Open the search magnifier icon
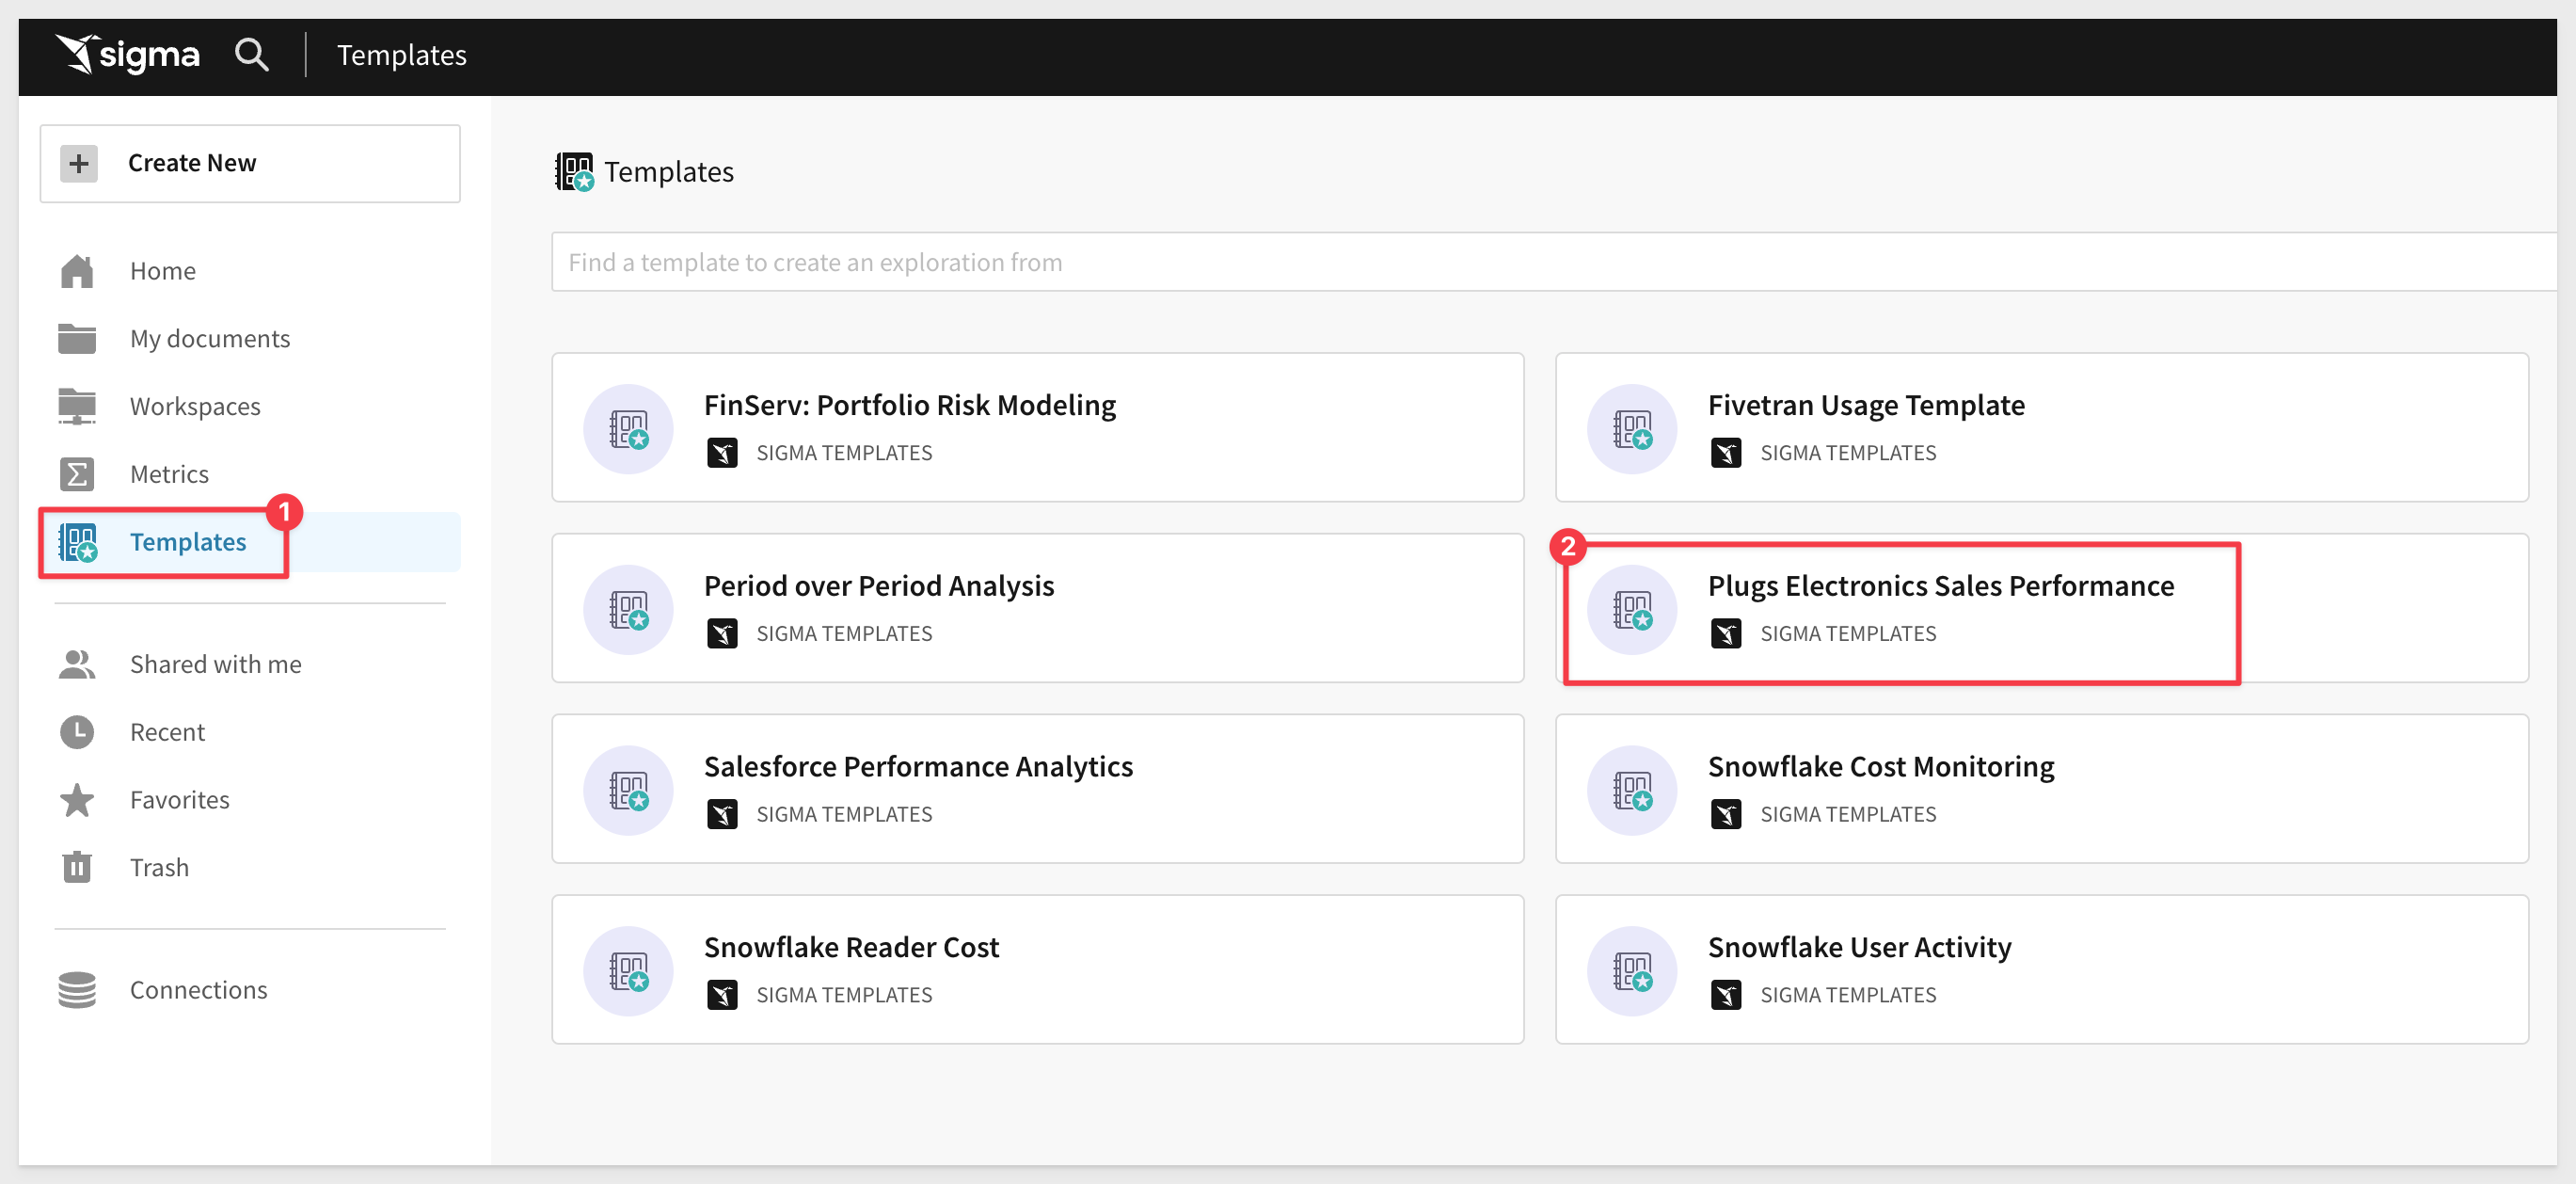 (x=251, y=55)
